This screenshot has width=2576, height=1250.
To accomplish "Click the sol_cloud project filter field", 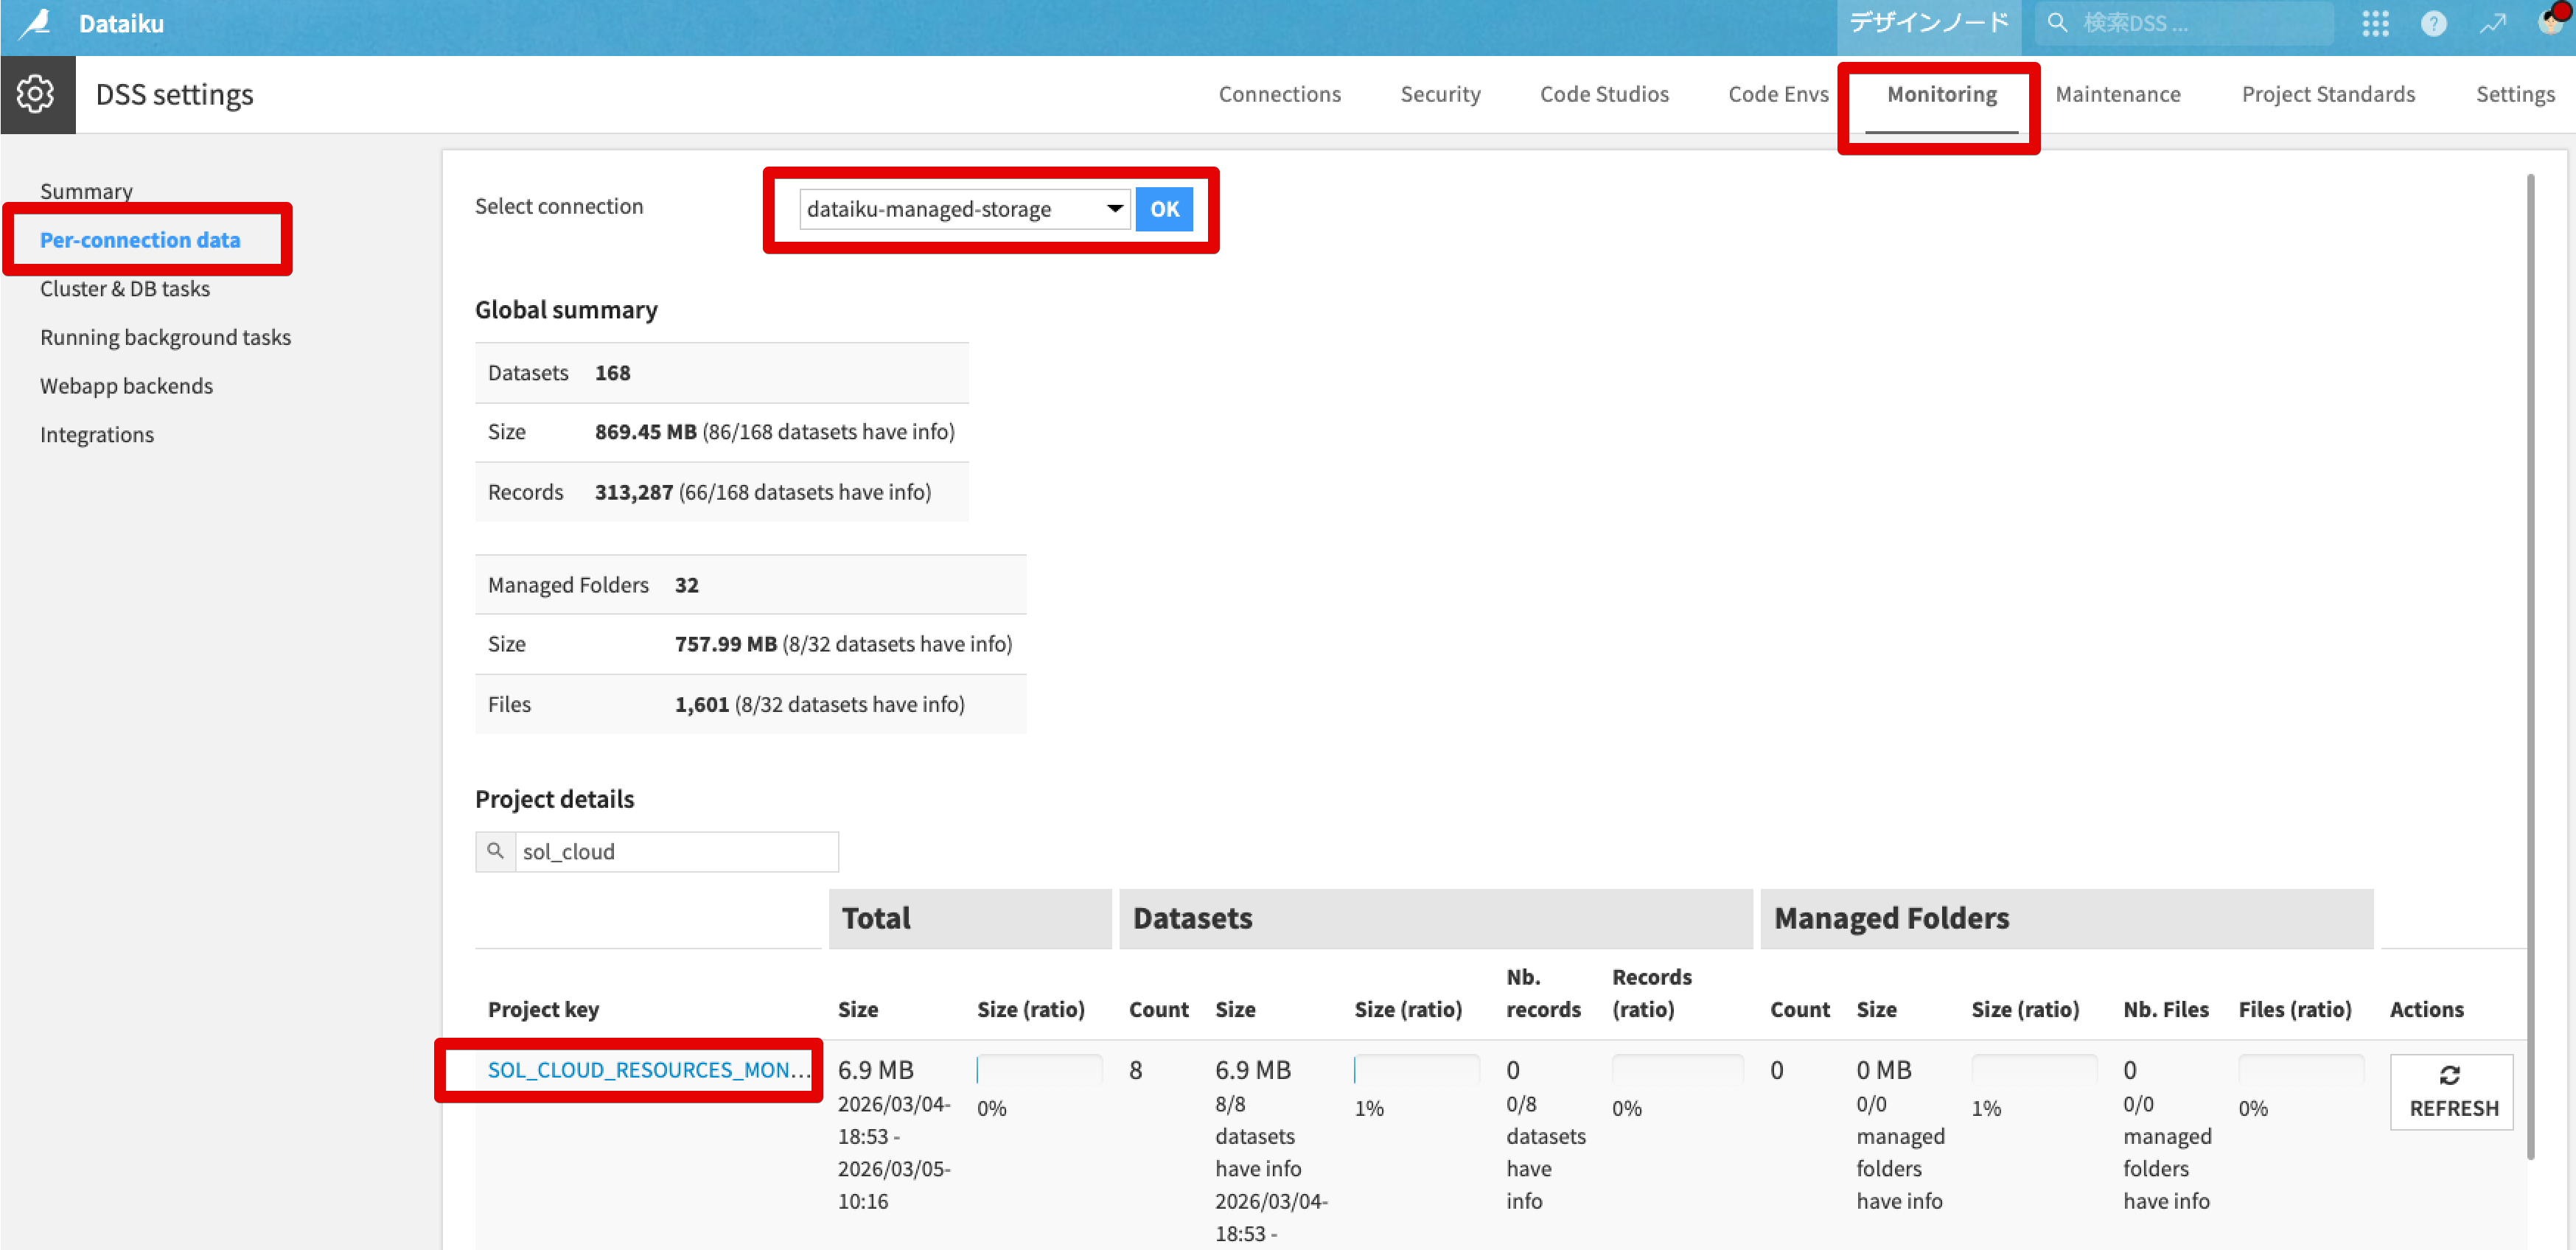I will 676,852.
